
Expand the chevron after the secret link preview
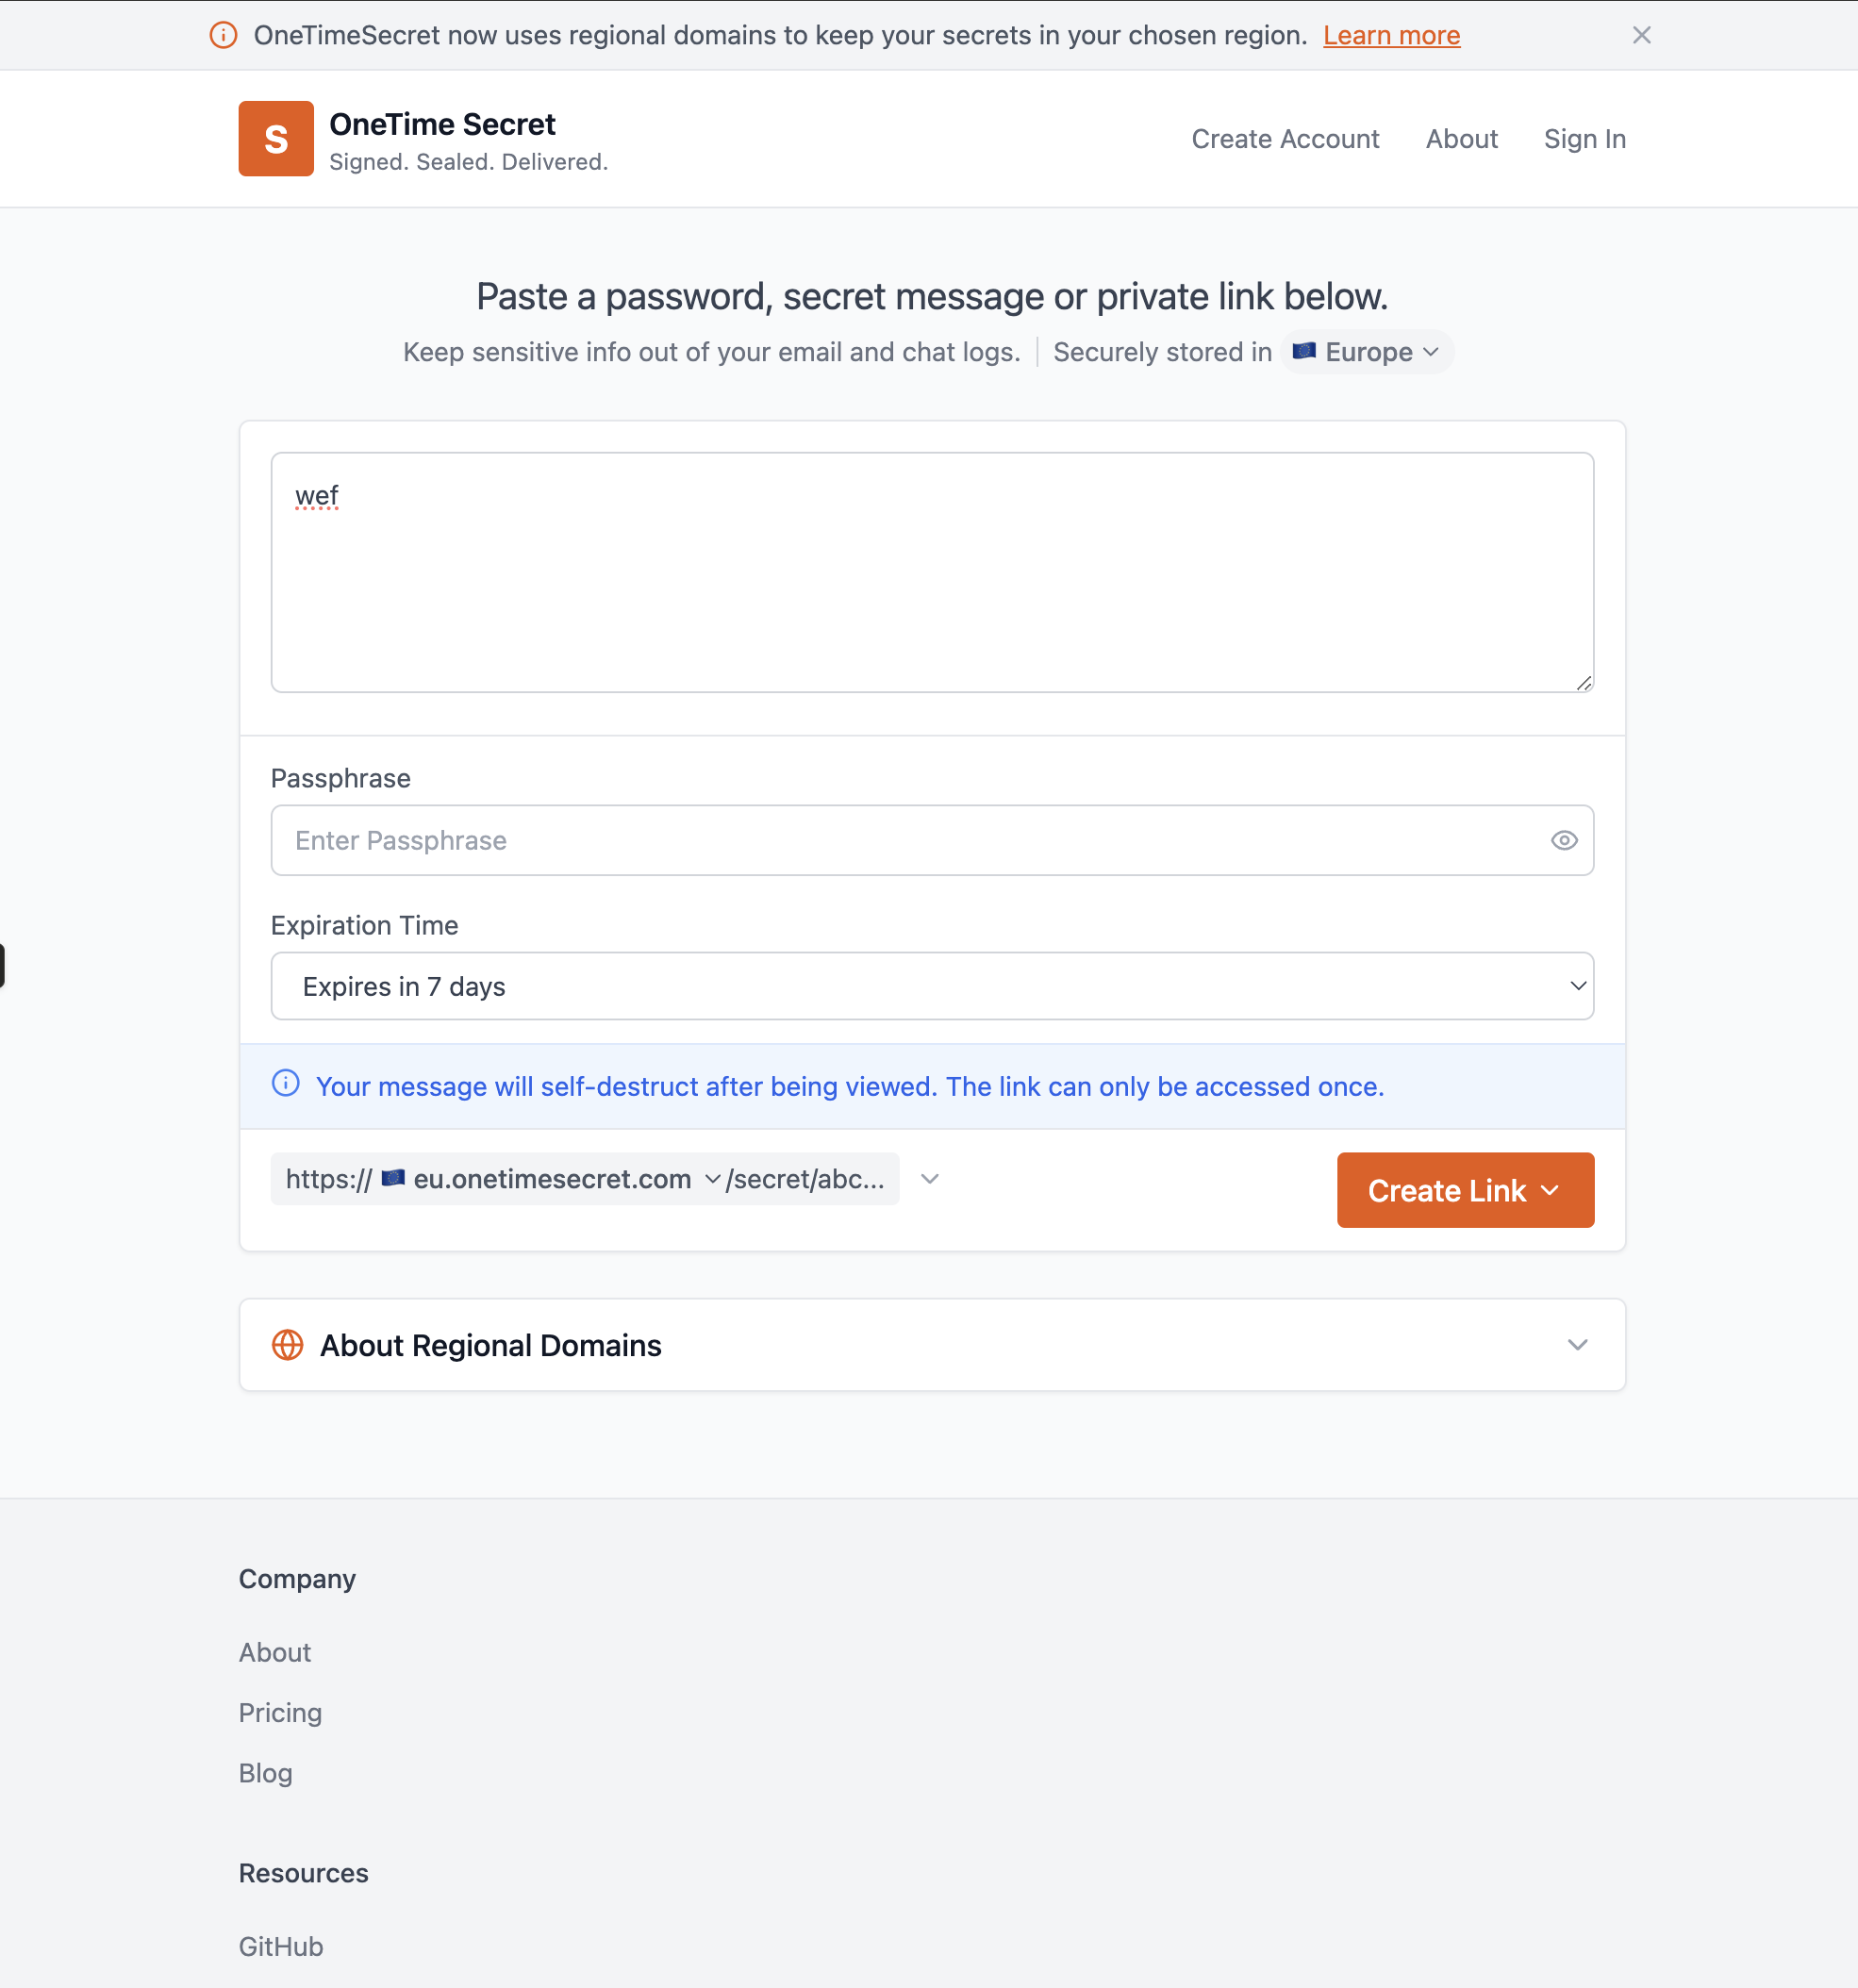[930, 1179]
